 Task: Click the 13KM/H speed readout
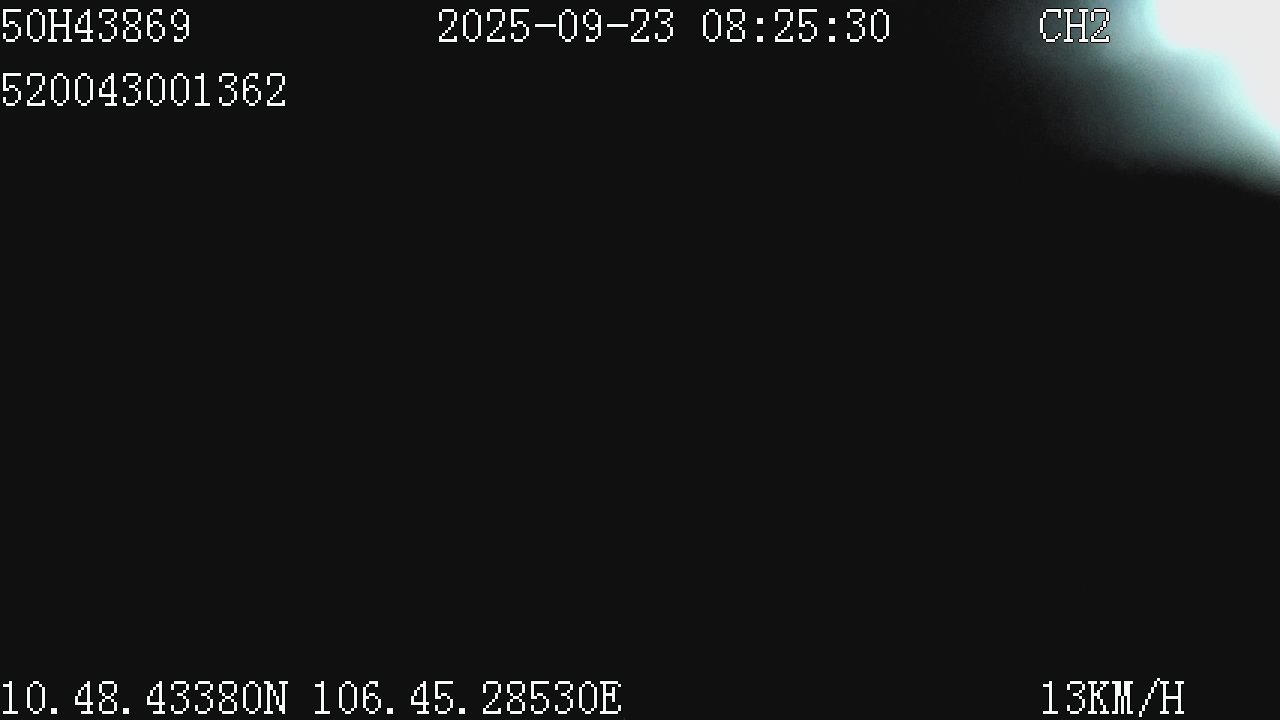(1112, 698)
